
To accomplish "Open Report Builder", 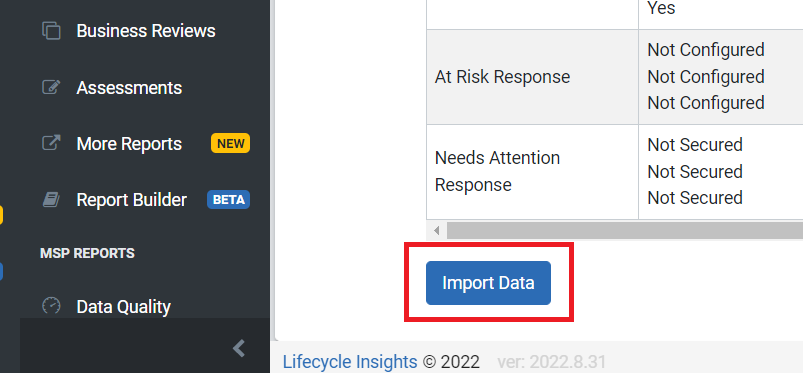I will pyautogui.click(x=132, y=200).
